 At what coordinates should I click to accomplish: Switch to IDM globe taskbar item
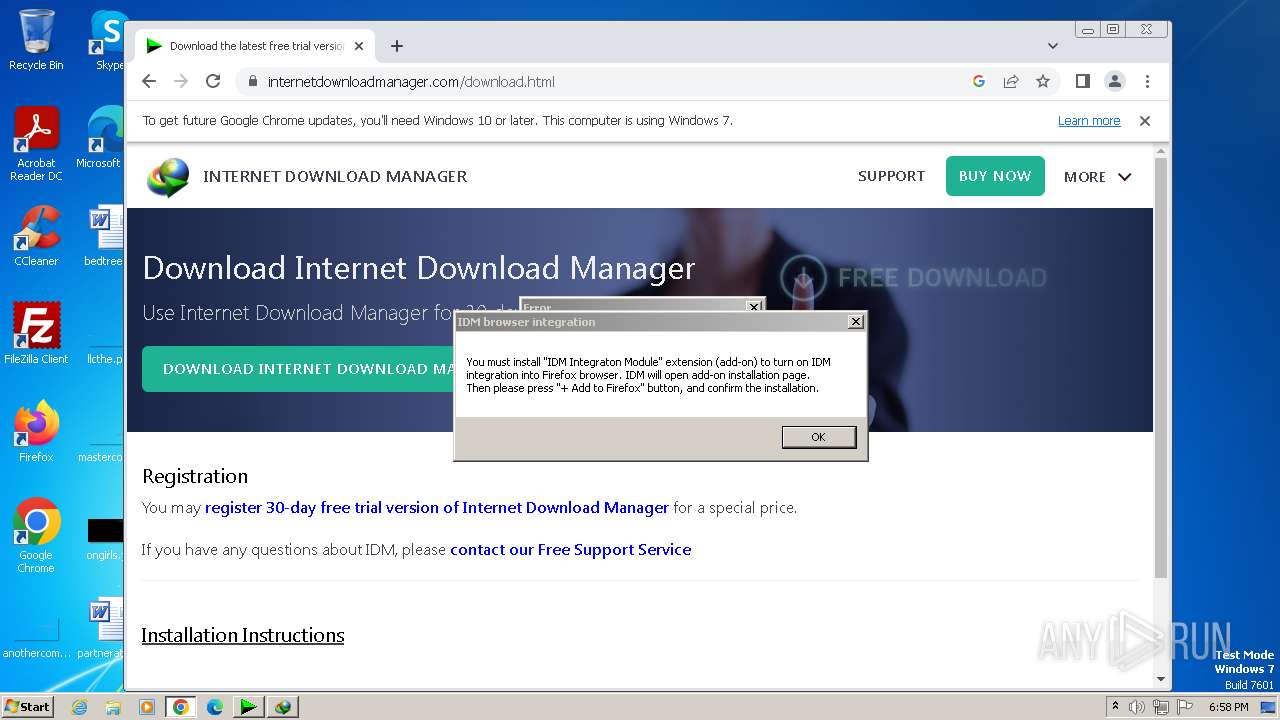point(283,707)
